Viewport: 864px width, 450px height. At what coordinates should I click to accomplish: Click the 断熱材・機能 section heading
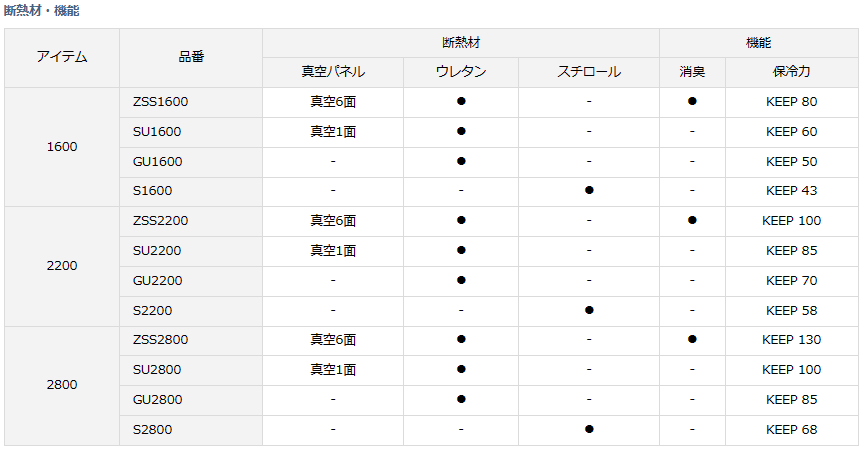click(42, 10)
